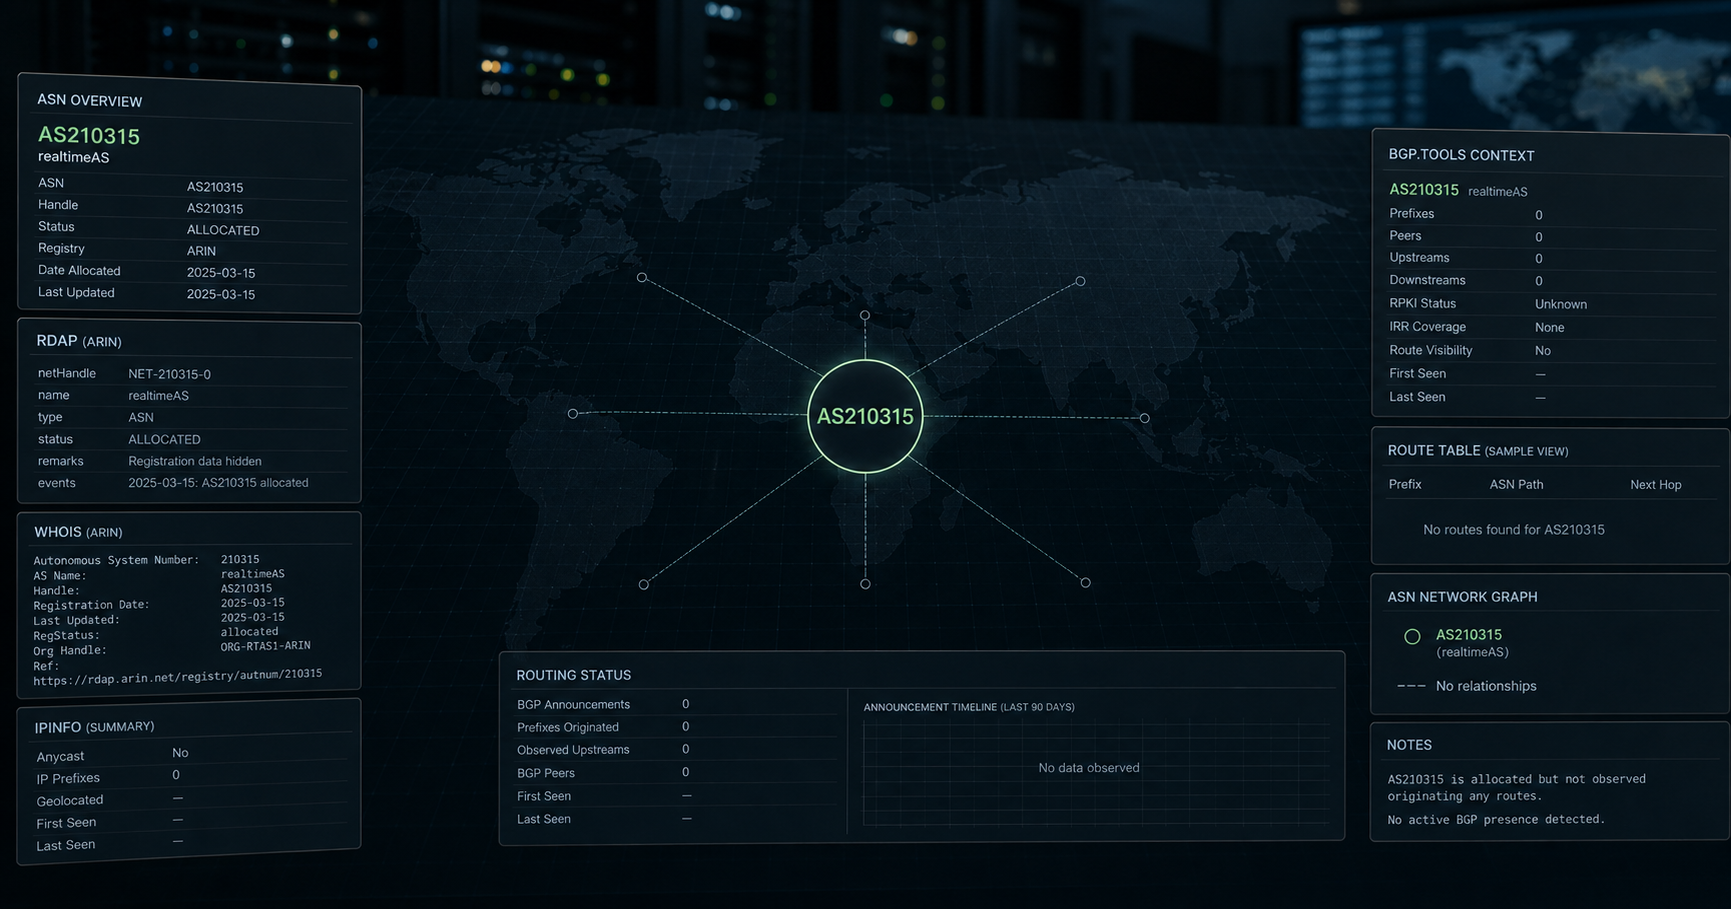Click the green AS210315 in BGP.TOOLS Context

(1424, 190)
